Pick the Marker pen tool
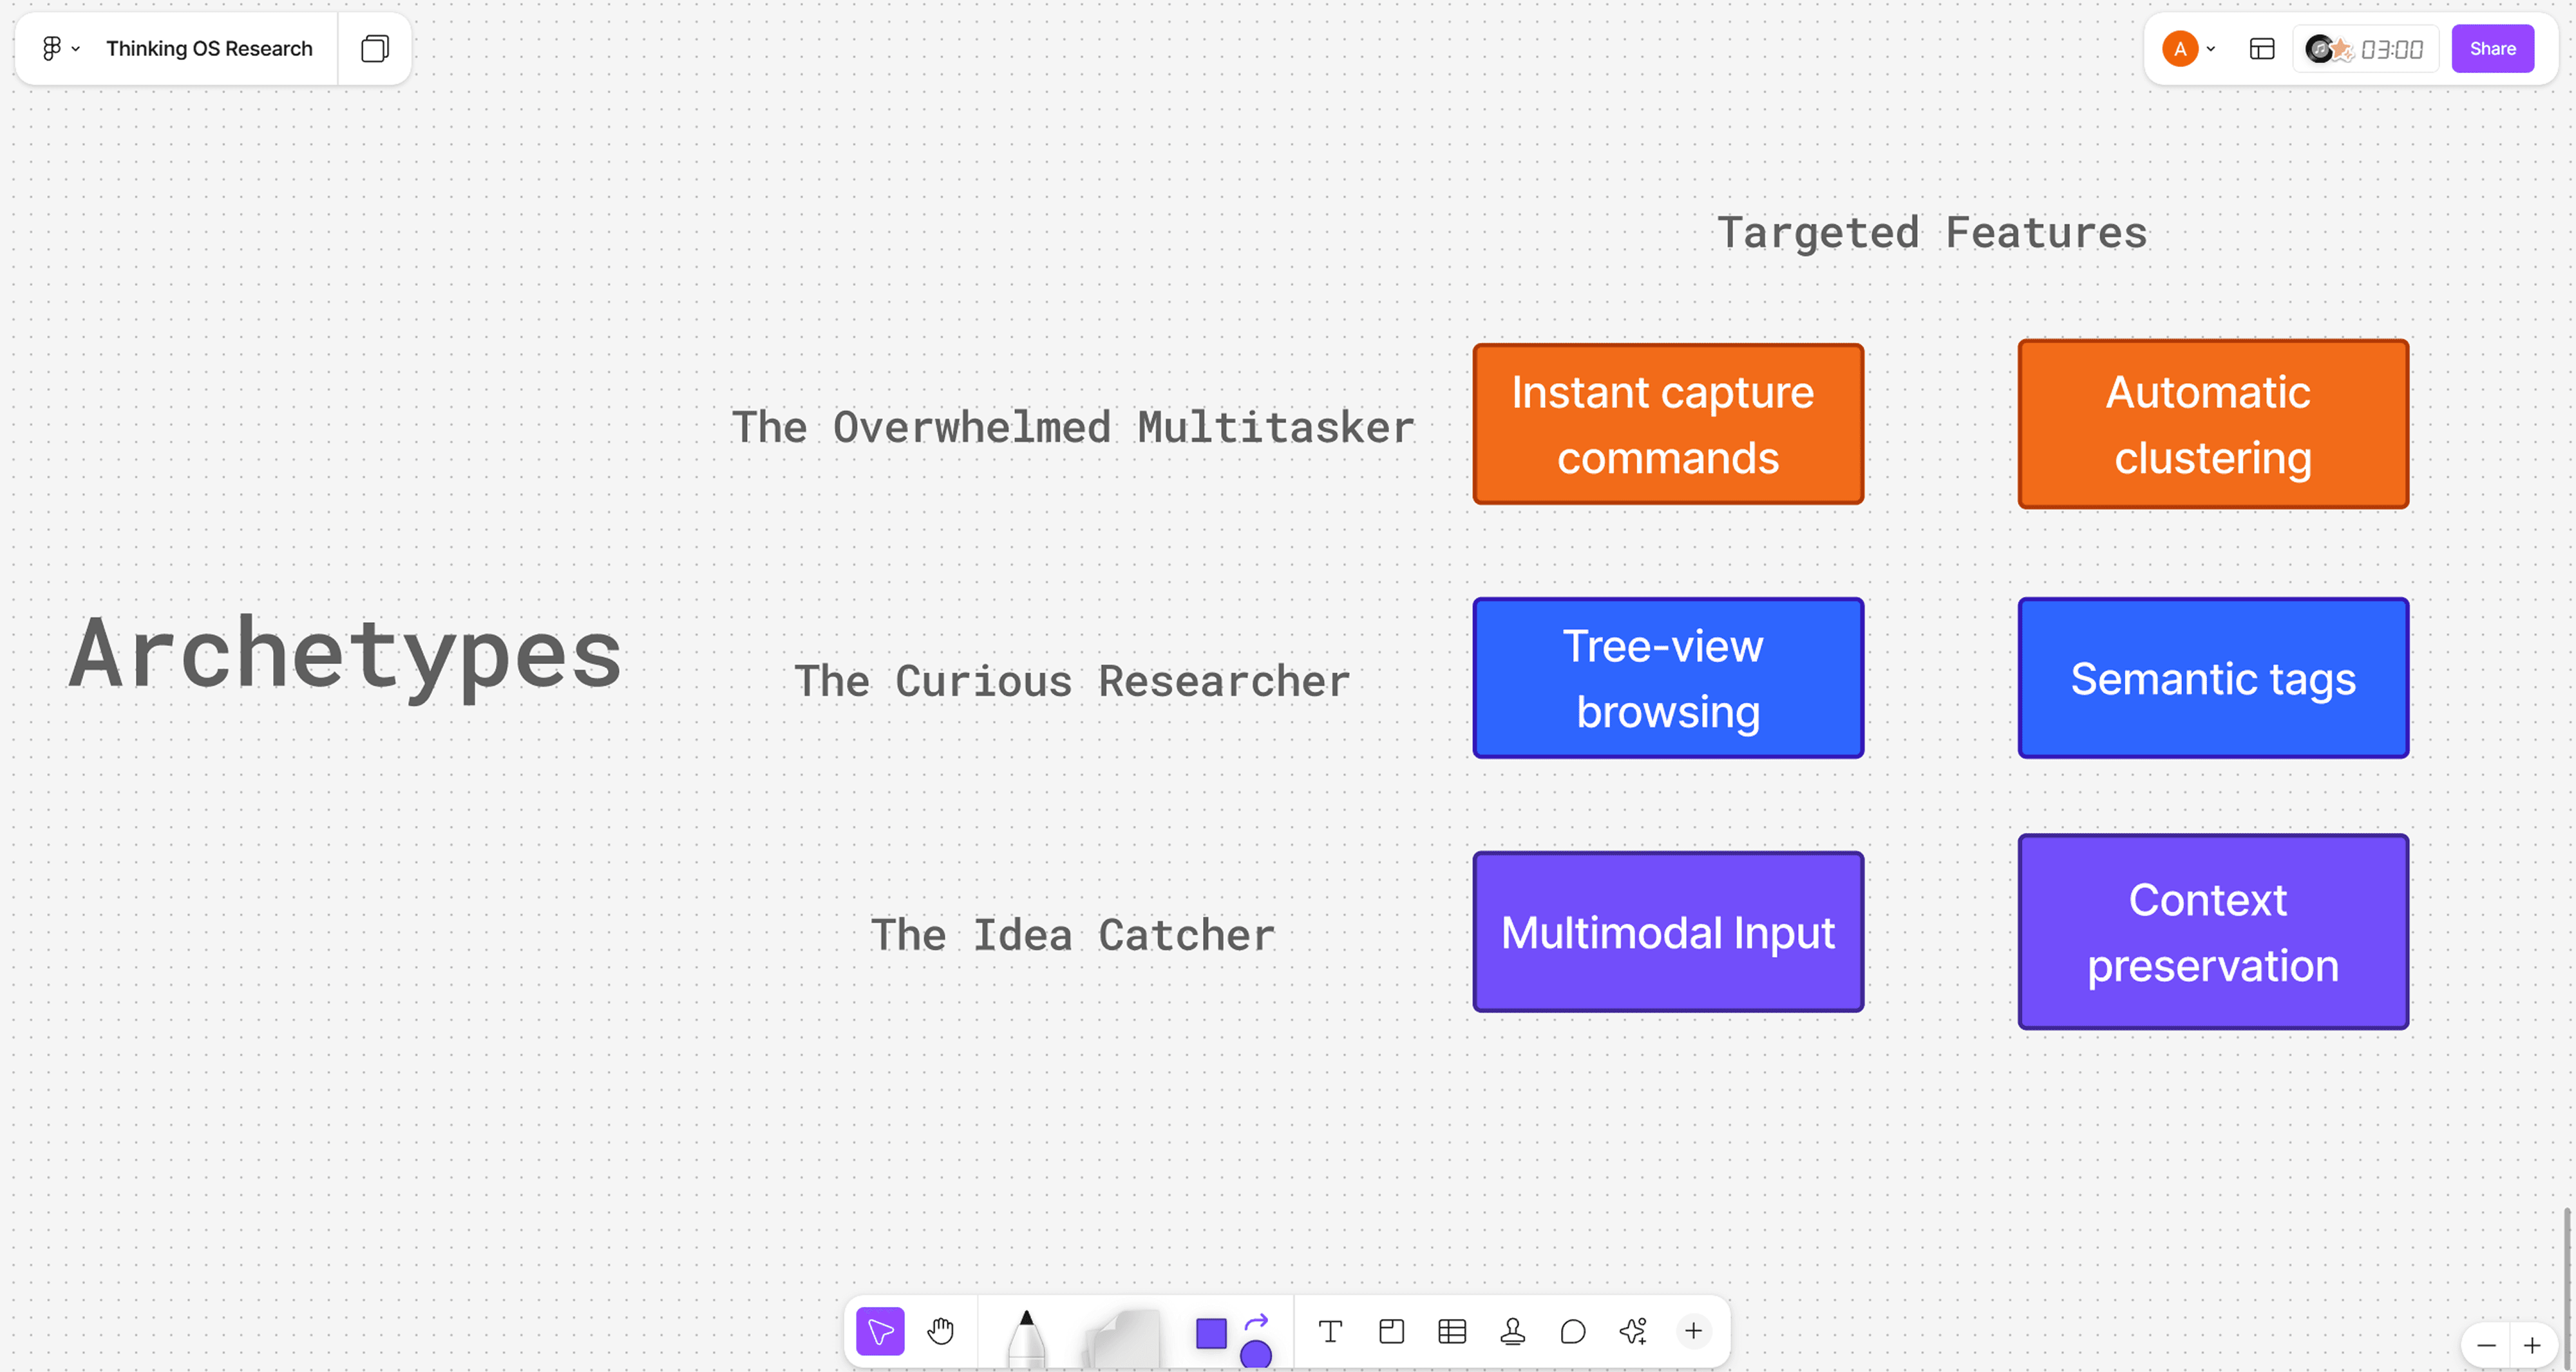Image resolution: width=2576 pixels, height=1372 pixels. coord(1026,1338)
